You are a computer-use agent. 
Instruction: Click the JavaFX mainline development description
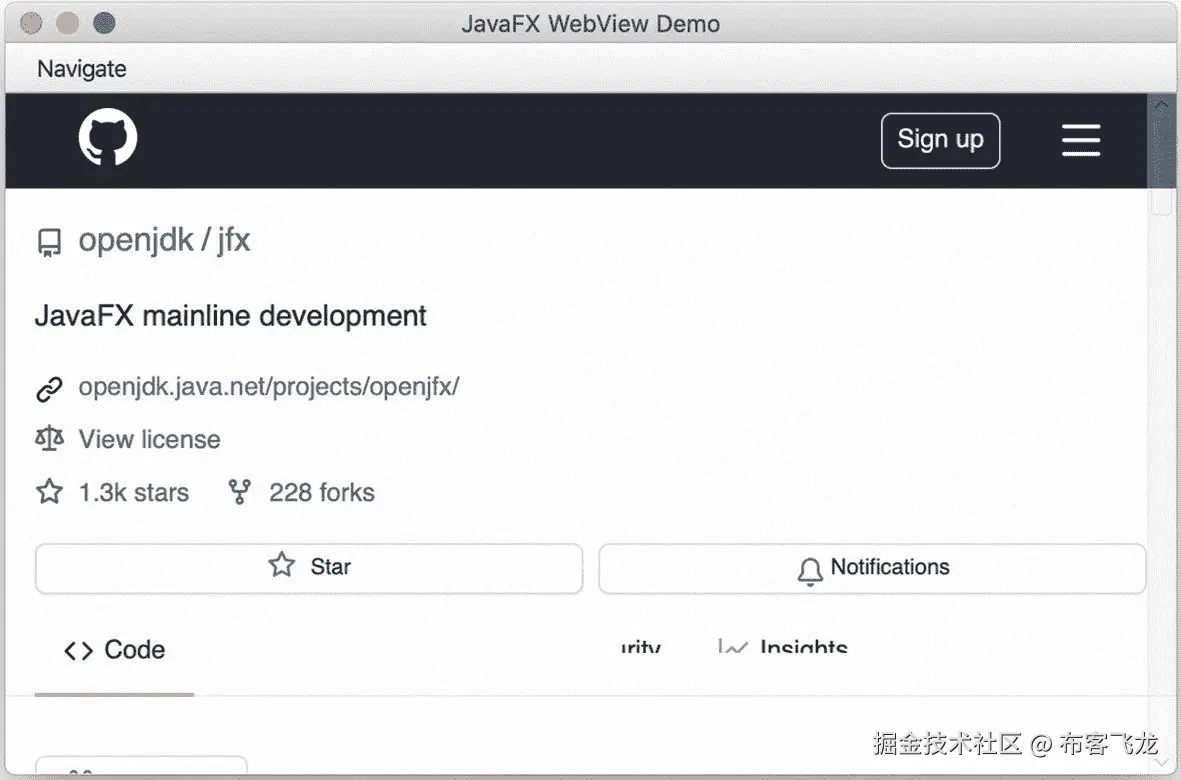pyautogui.click(x=230, y=315)
